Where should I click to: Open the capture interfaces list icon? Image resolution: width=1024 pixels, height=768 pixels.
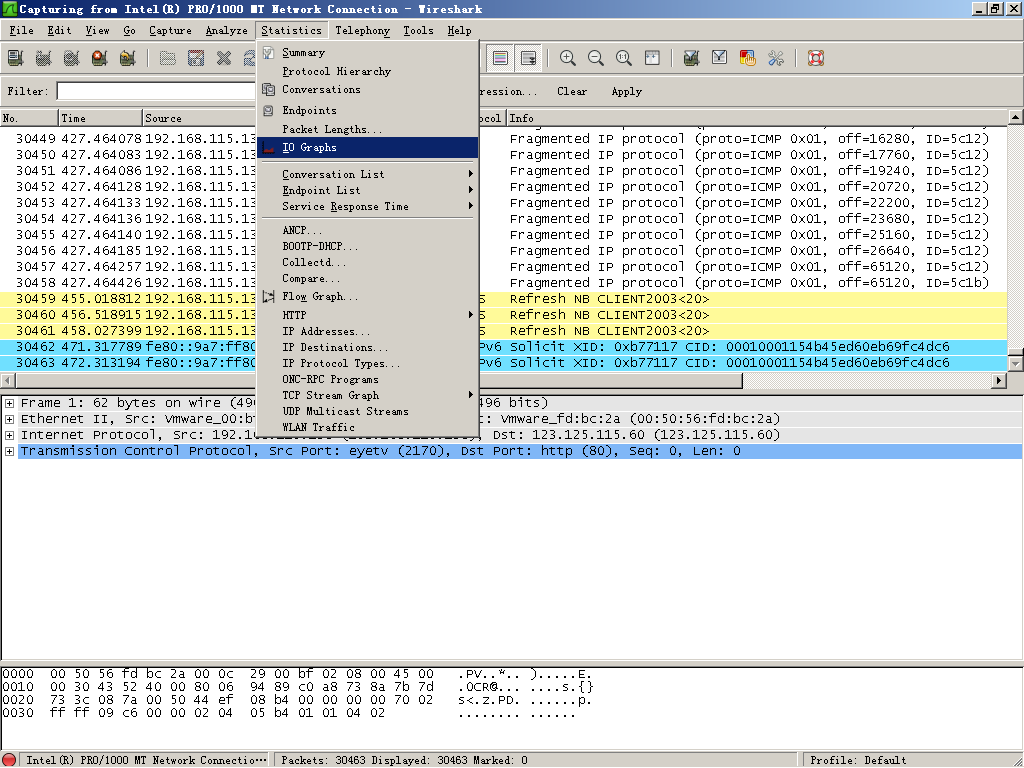16,58
